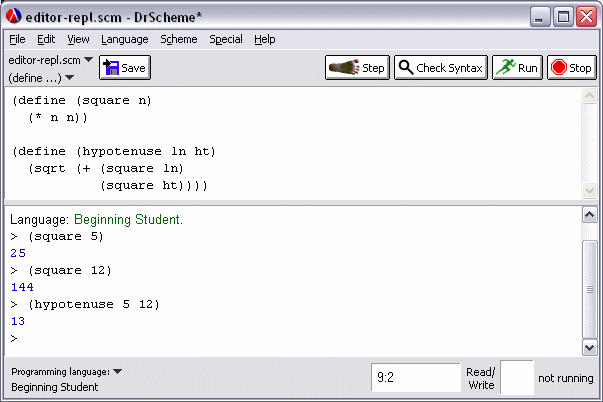Viewport: 603px width, 402px height.
Task: Click the Step button with foot icon
Action: point(357,68)
